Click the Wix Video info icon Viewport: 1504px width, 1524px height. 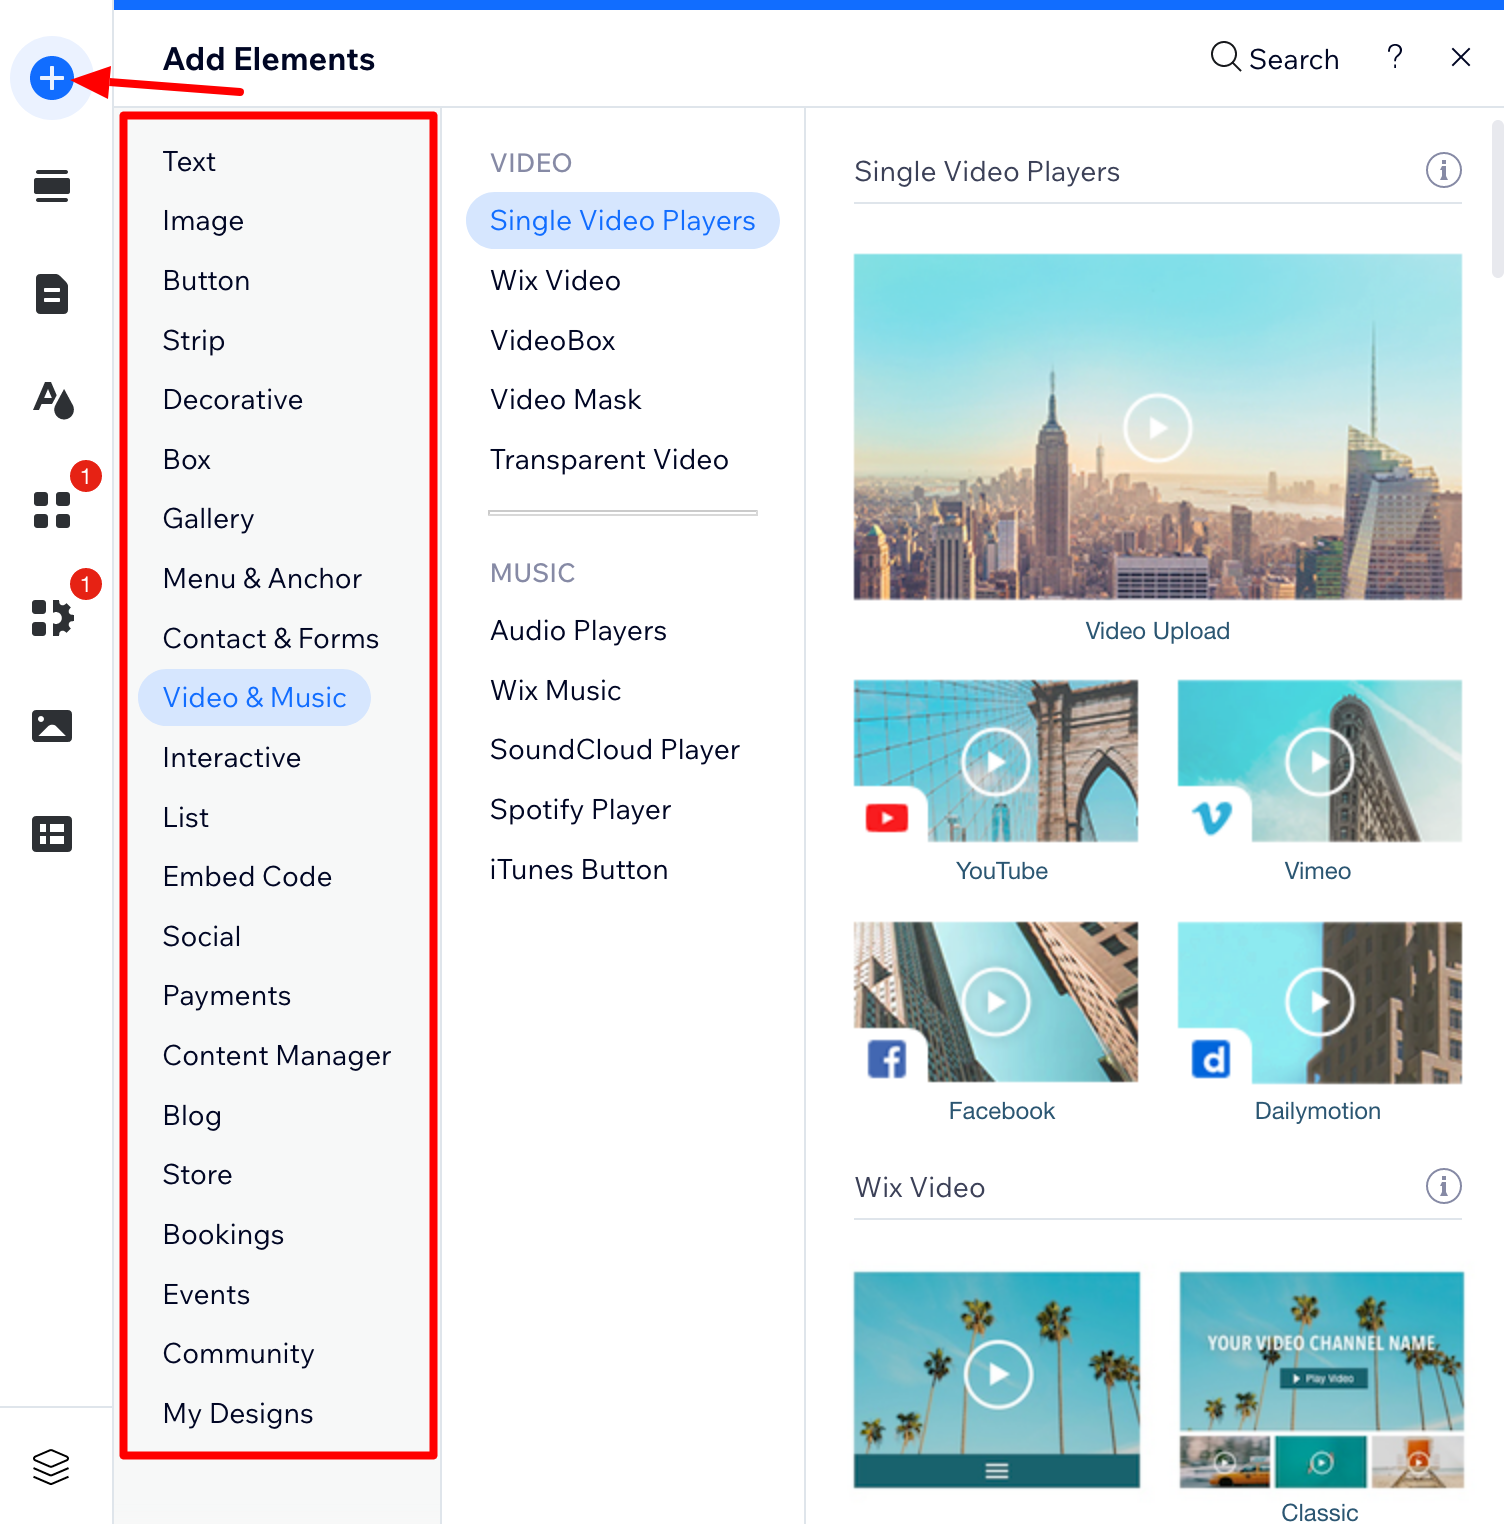coord(1443,1187)
